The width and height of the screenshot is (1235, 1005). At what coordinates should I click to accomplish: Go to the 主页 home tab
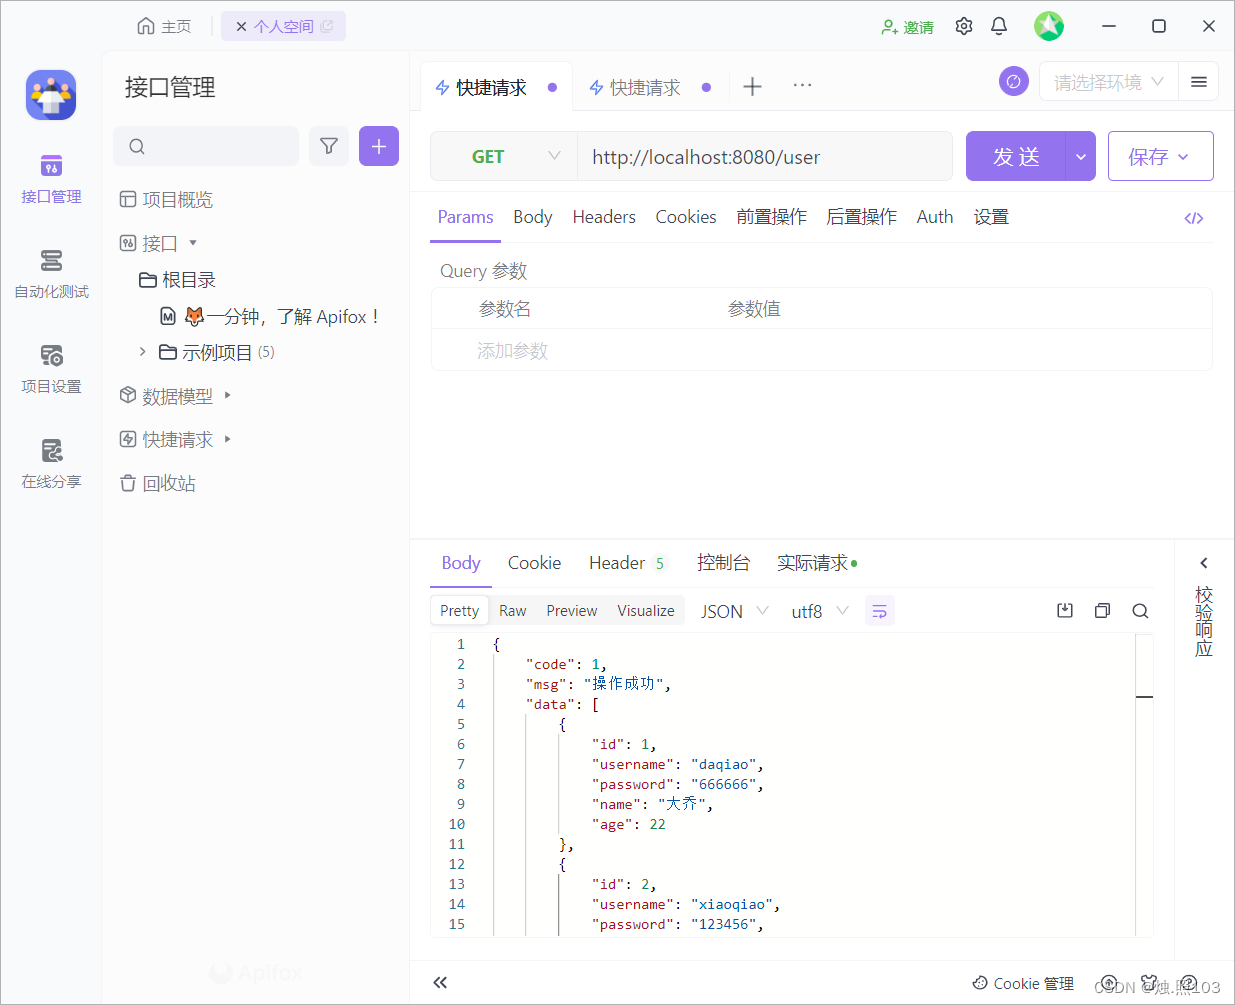165,26
